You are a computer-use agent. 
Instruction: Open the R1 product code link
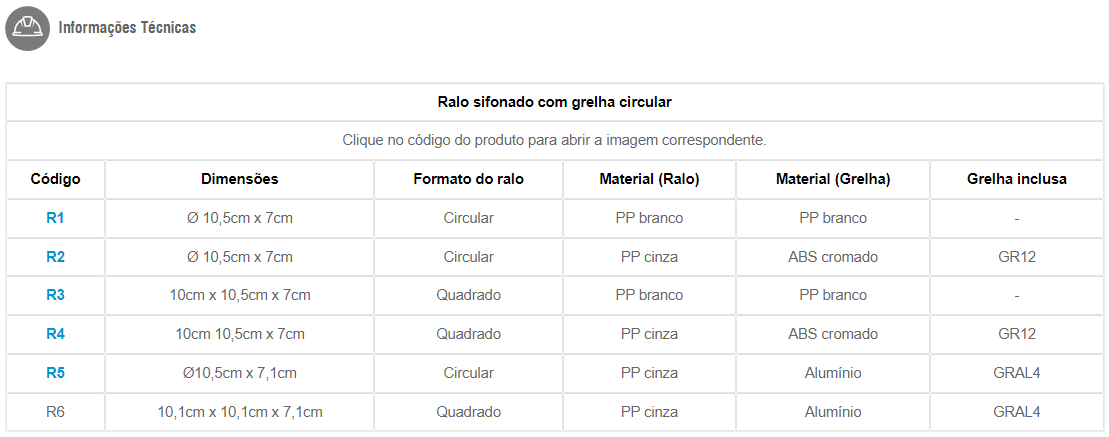coord(55,218)
